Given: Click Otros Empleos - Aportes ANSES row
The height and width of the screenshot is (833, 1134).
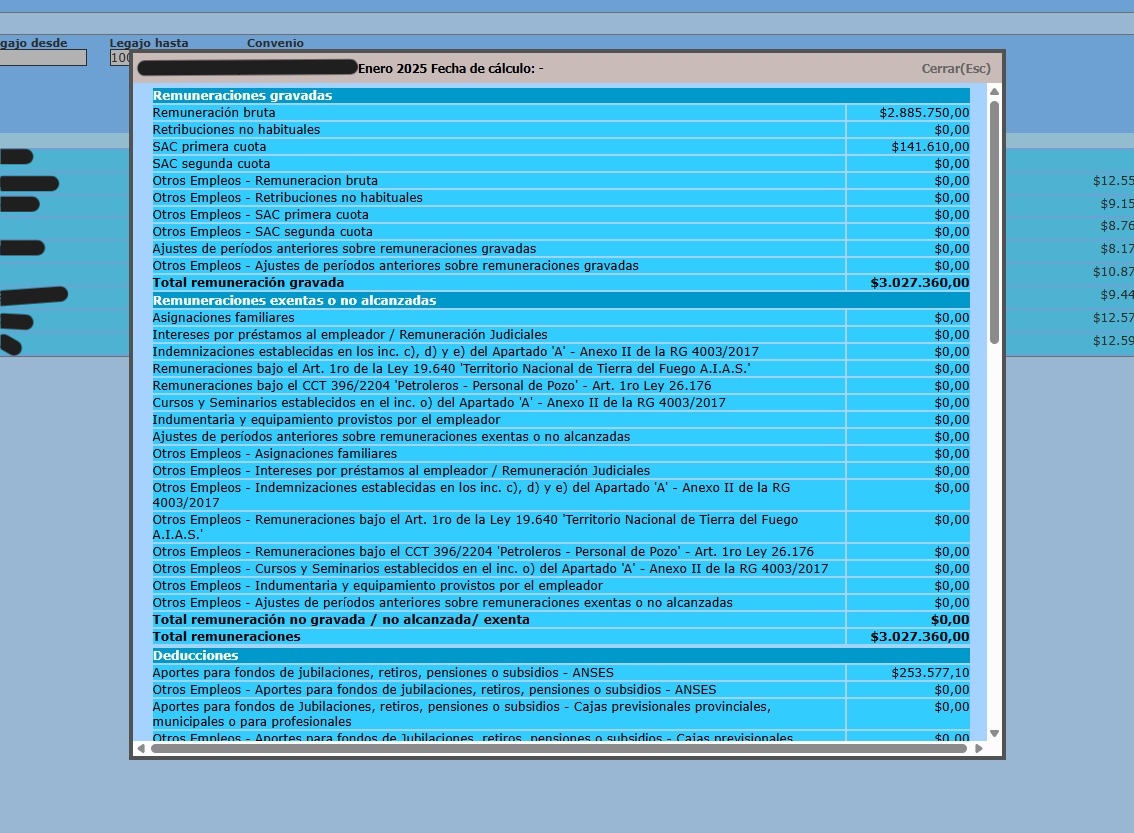Looking at the screenshot, I should [560, 689].
